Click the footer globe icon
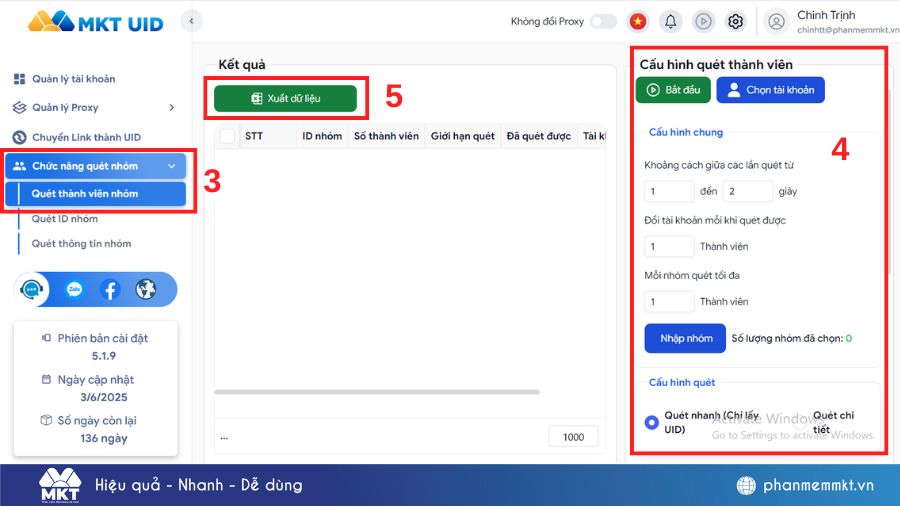Screen dimensions: 900x506 (746, 485)
